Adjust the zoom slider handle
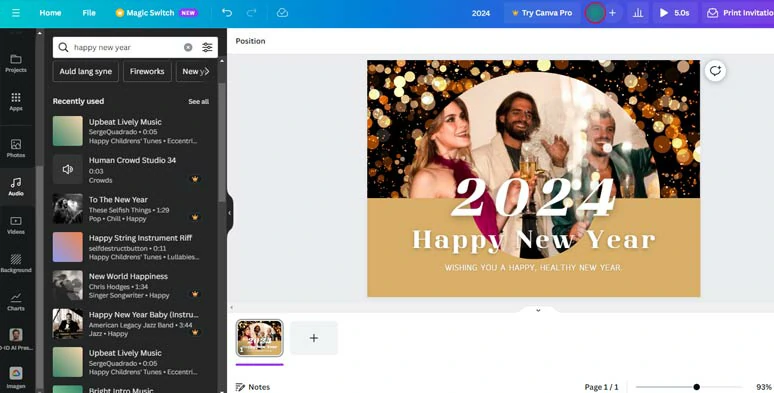The height and width of the screenshot is (393, 774). (x=697, y=387)
